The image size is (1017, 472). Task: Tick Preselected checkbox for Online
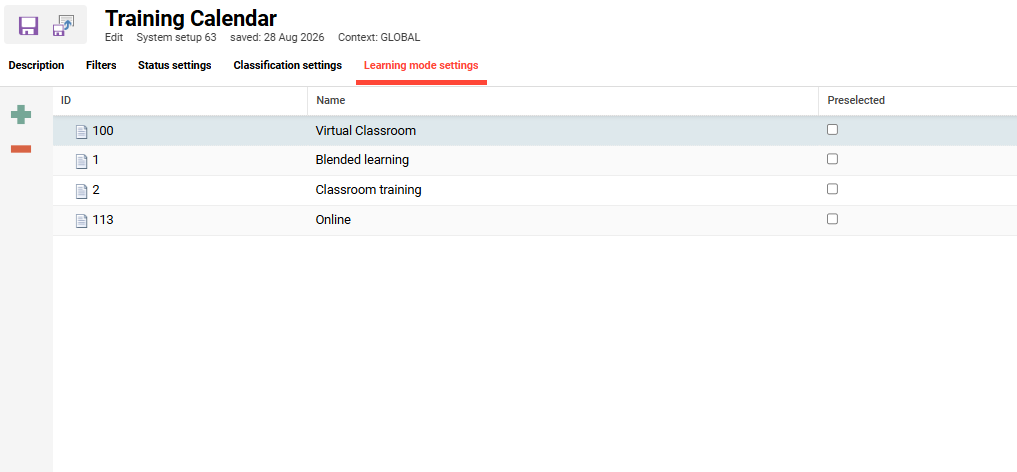pos(832,218)
